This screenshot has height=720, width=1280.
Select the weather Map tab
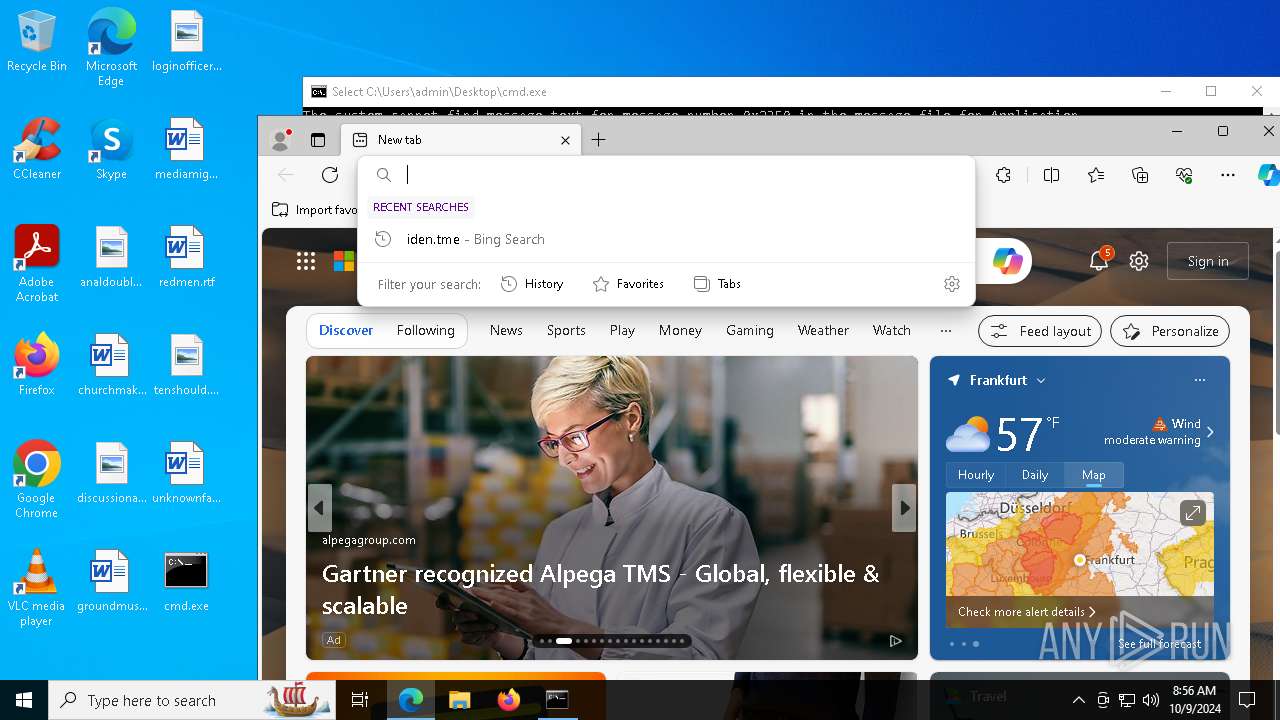coord(1094,475)
